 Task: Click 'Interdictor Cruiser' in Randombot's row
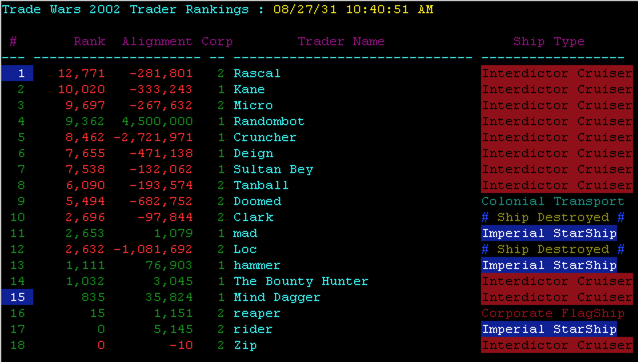pos(557,121)
